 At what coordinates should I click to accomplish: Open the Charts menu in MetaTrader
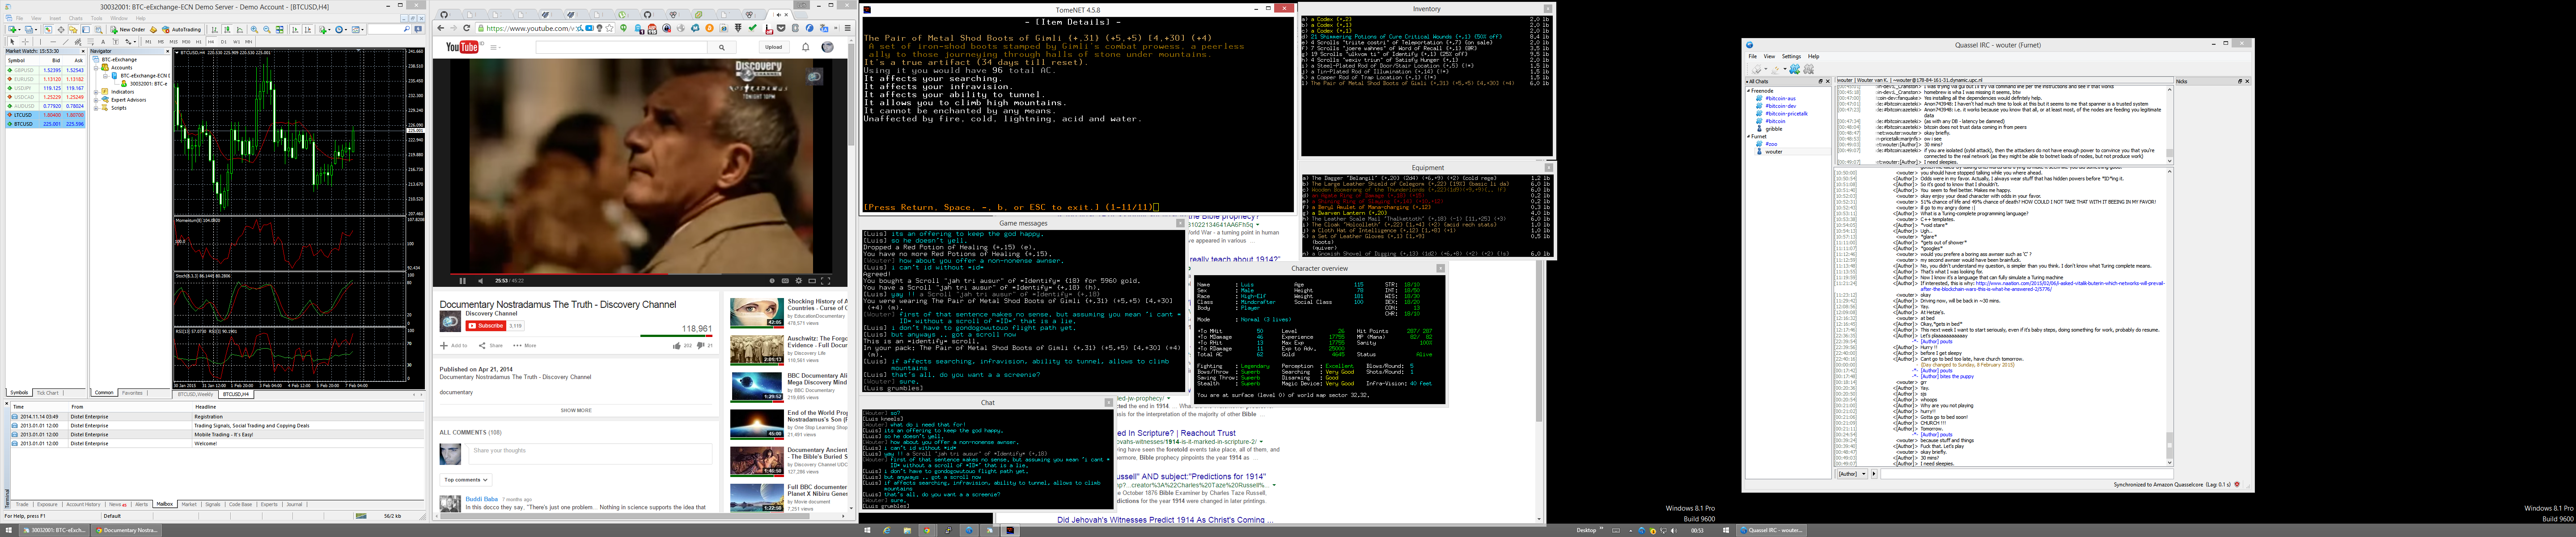pyautogui.click(x=75, y=18)
